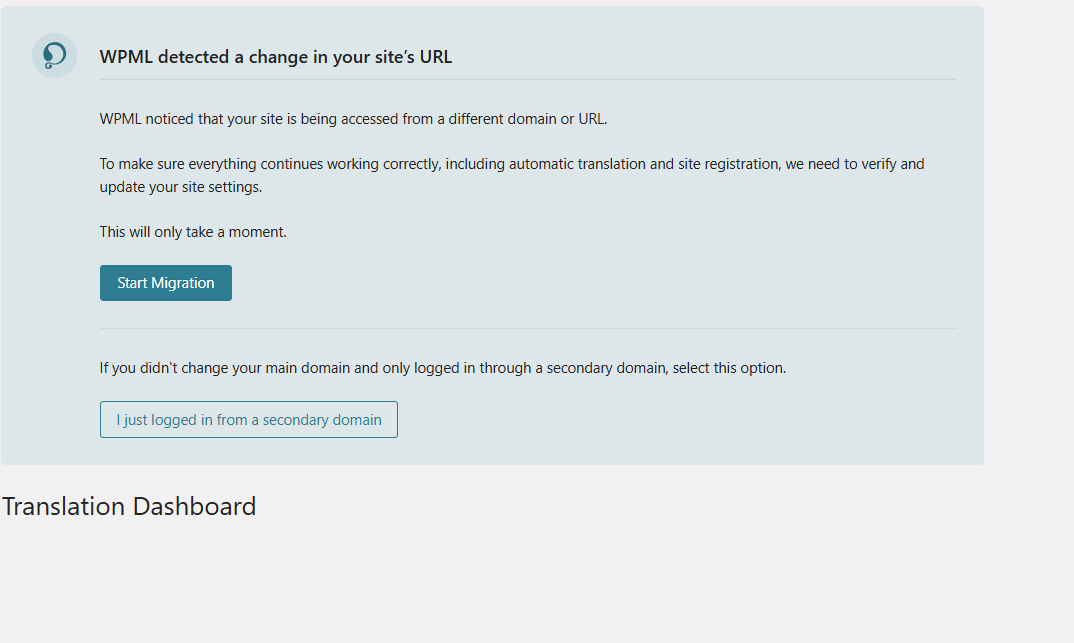Click the "If you didn't change your main domain" text
This screenshot has width=1074, height=643.
(x=442, y=368)
